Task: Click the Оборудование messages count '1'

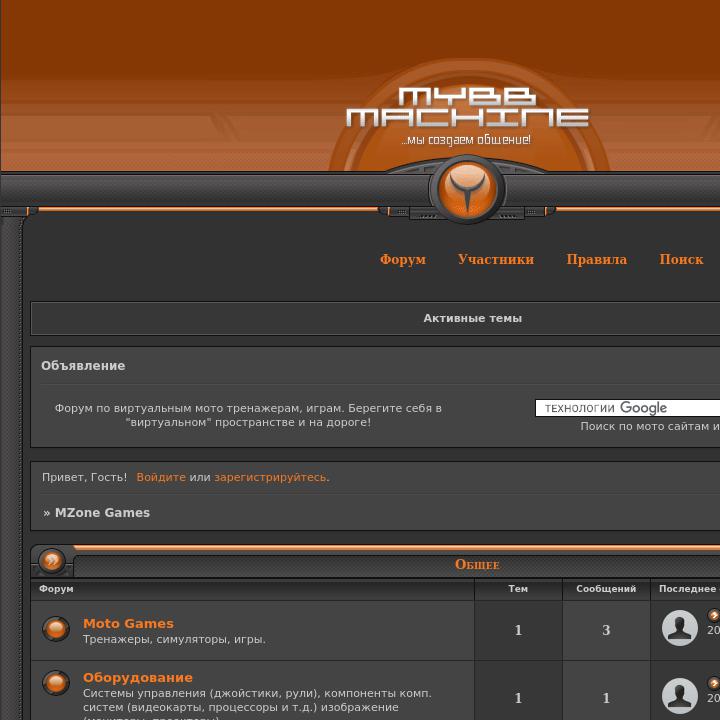Action: [606, 698]
